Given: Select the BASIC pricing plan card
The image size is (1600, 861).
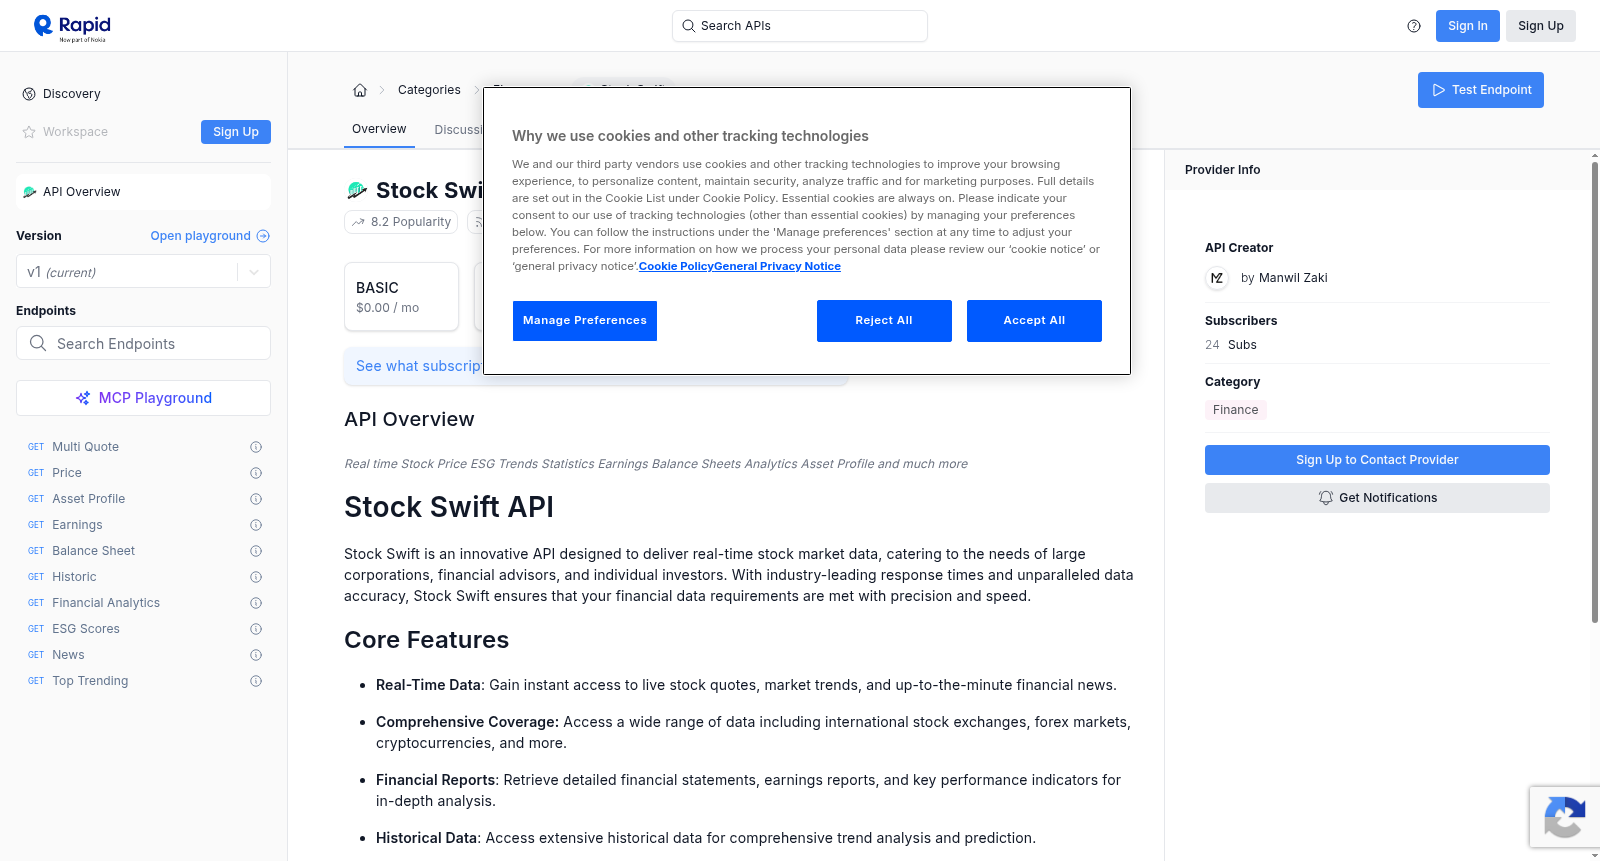Looking at the screenshot, I should 401,297.
